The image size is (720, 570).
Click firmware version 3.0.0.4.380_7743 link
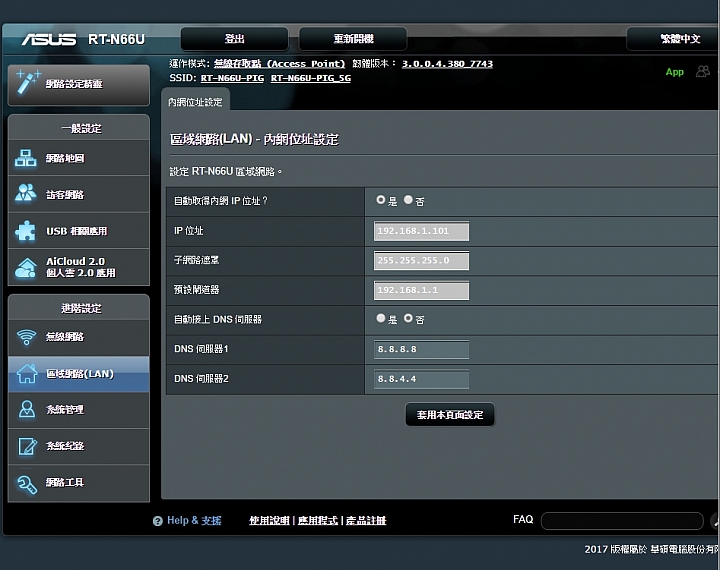(447, 64)
